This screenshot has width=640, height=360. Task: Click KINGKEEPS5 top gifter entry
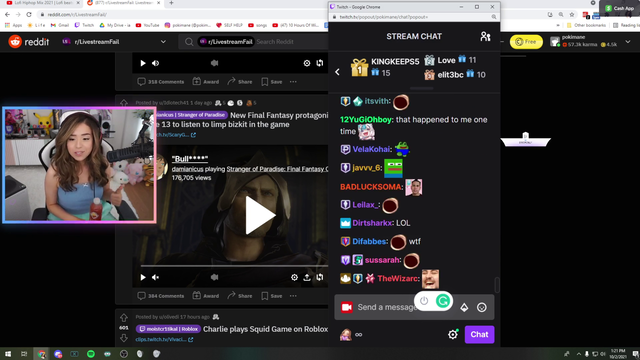click(385, 67)
